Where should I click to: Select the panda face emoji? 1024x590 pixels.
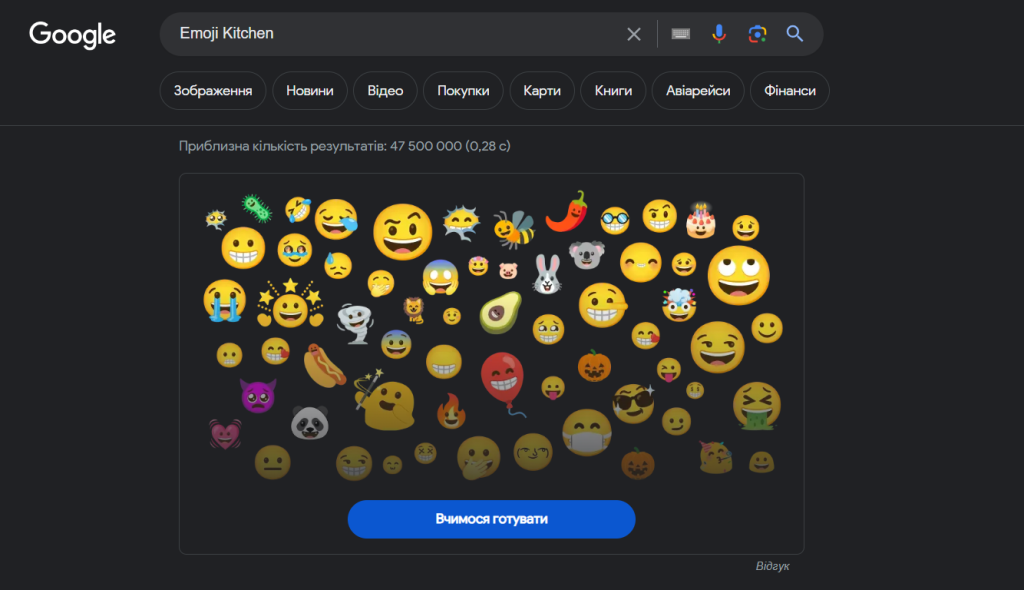coord(310,422)
